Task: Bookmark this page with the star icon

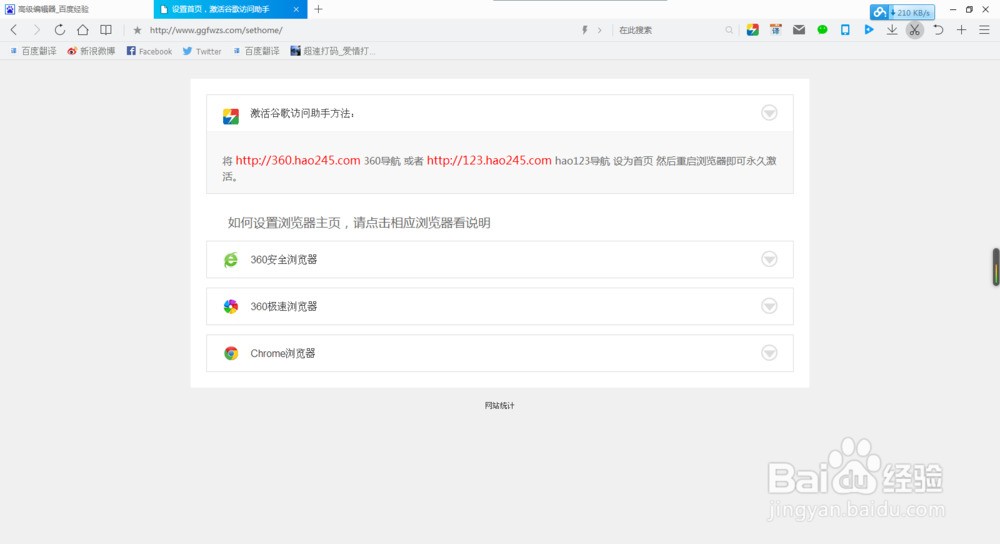Action: [x=137, y=30]
